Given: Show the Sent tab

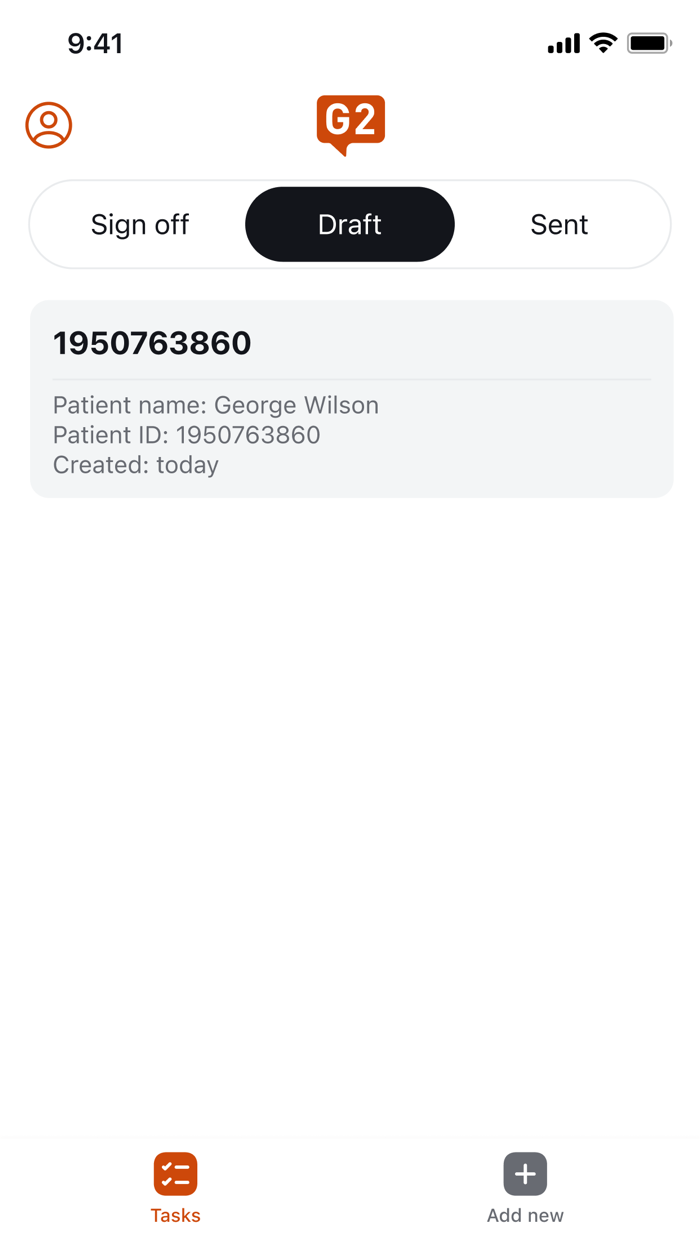Looking at the screenshot, I should point(559,225).
